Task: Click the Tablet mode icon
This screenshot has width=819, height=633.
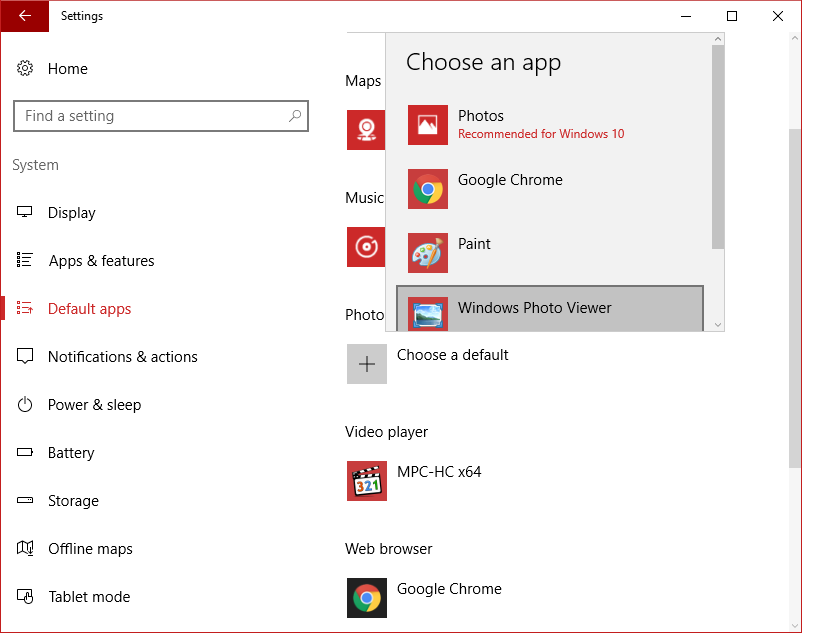Action: pos(25,596)
